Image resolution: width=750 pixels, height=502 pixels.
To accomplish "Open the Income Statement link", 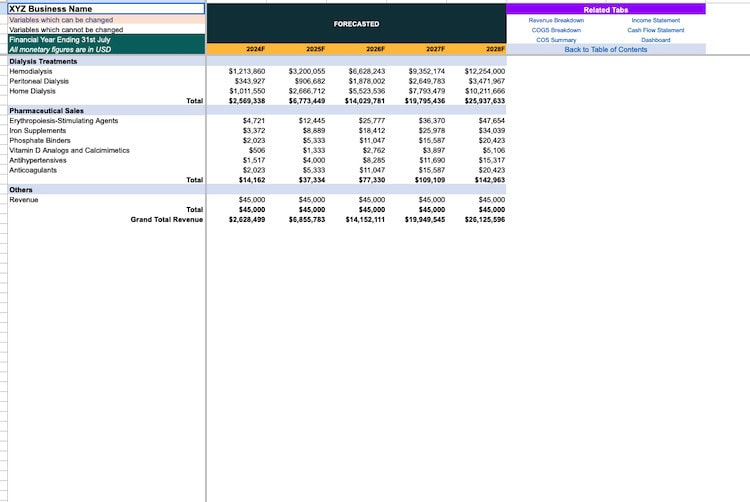I will (655, 20).
